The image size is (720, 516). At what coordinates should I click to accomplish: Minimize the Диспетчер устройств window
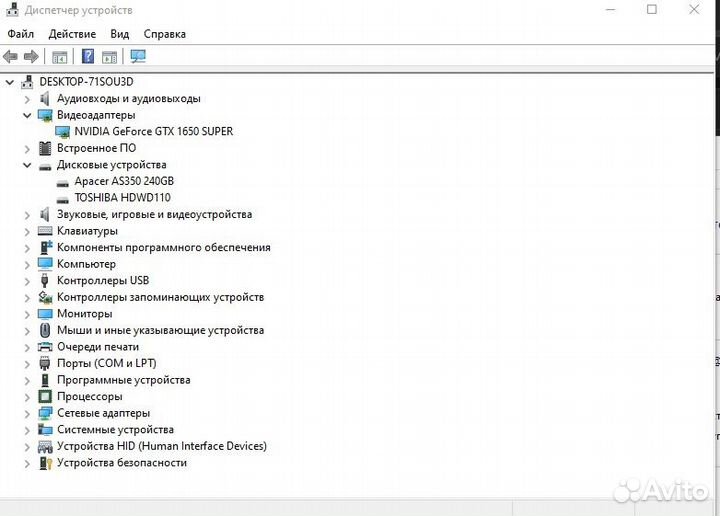click(x=610, y=9)
